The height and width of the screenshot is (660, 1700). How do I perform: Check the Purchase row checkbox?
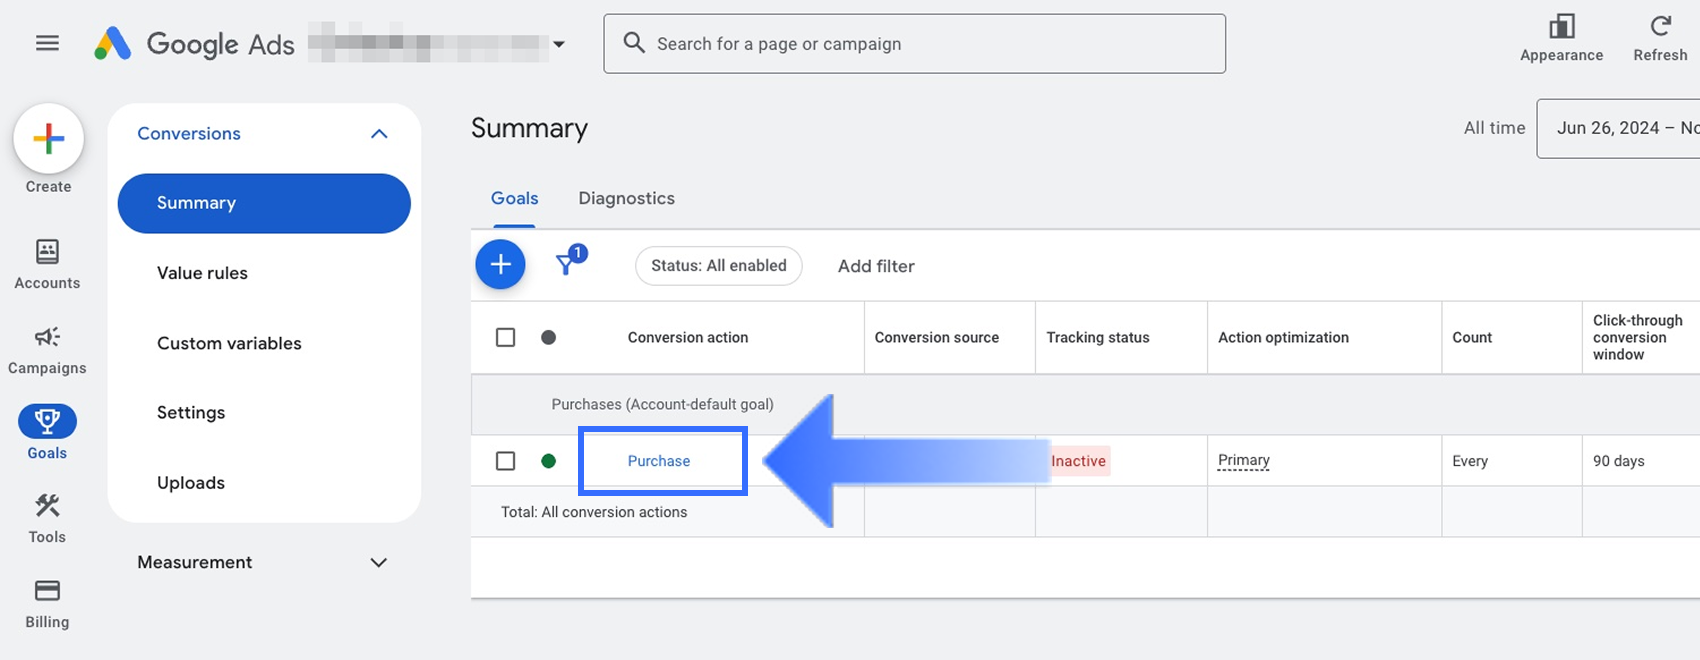coord(506,461)
